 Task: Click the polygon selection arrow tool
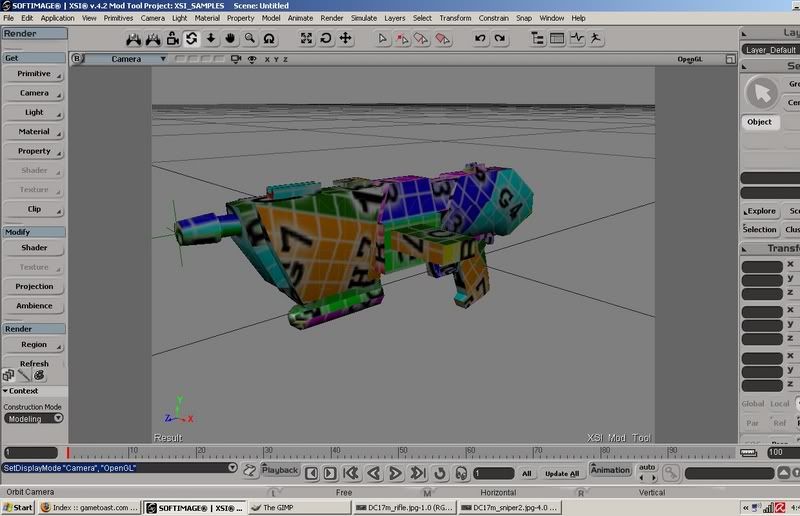point(442,38)
